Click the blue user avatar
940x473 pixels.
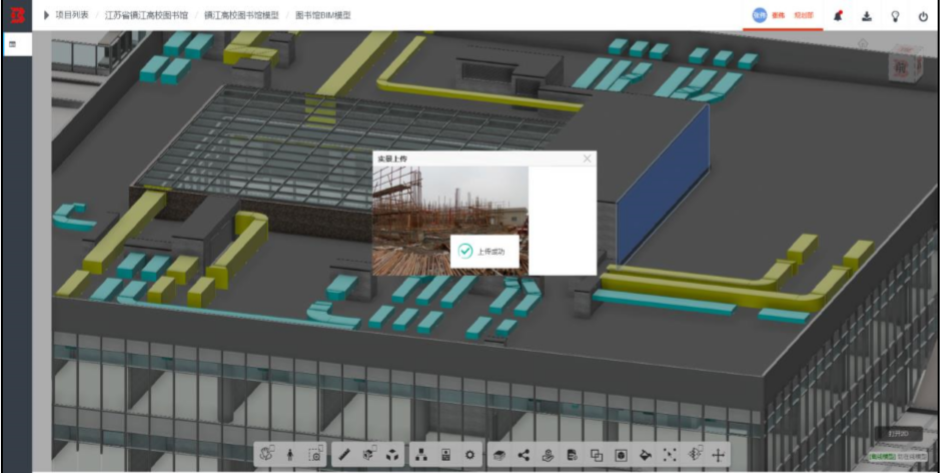[760, 16]
